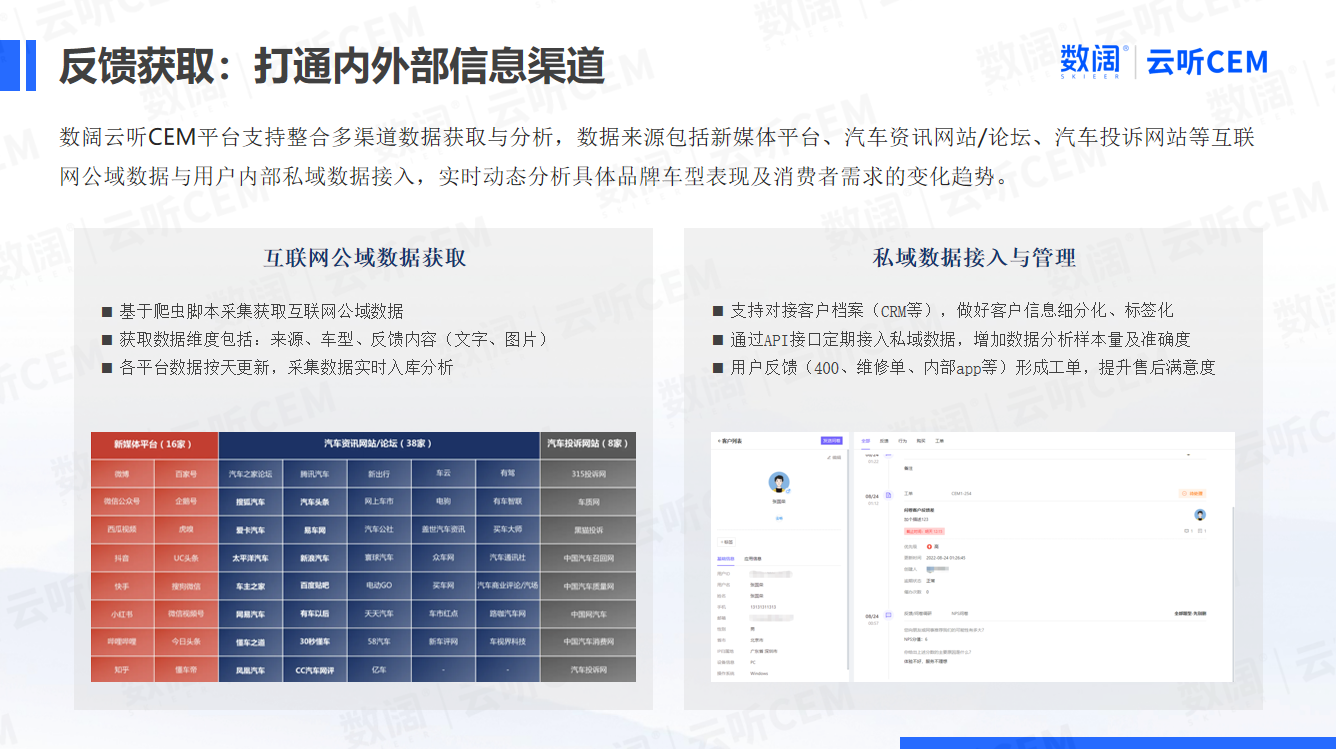Select the 应用信息 tab in customer panel
The image size is (1336, 749).
[x=753, y=559]
